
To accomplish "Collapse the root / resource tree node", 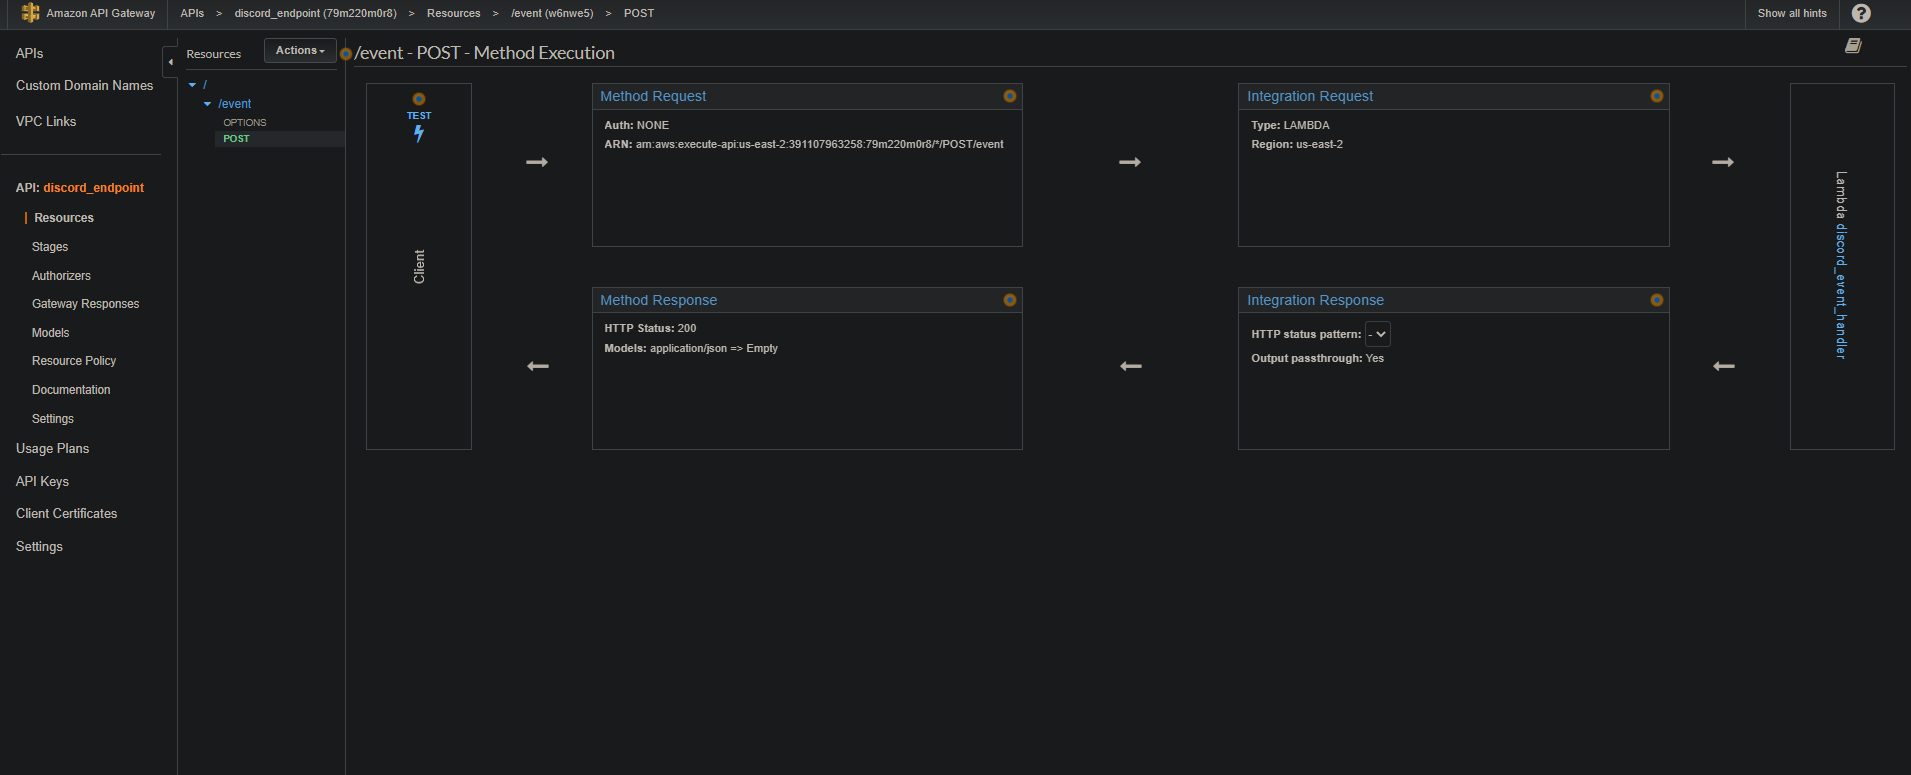I will click(x=193, y=85).
